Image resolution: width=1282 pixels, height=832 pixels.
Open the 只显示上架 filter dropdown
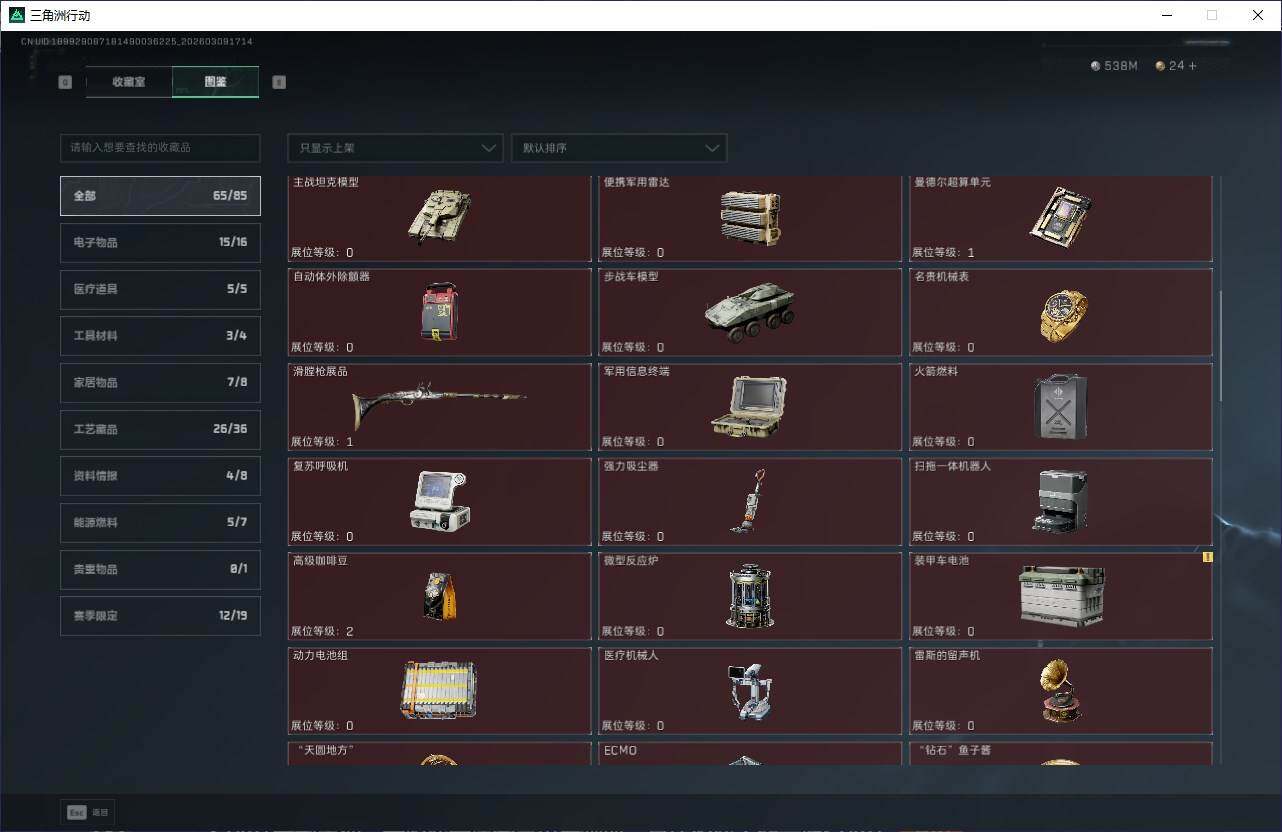tap(395, 148)
